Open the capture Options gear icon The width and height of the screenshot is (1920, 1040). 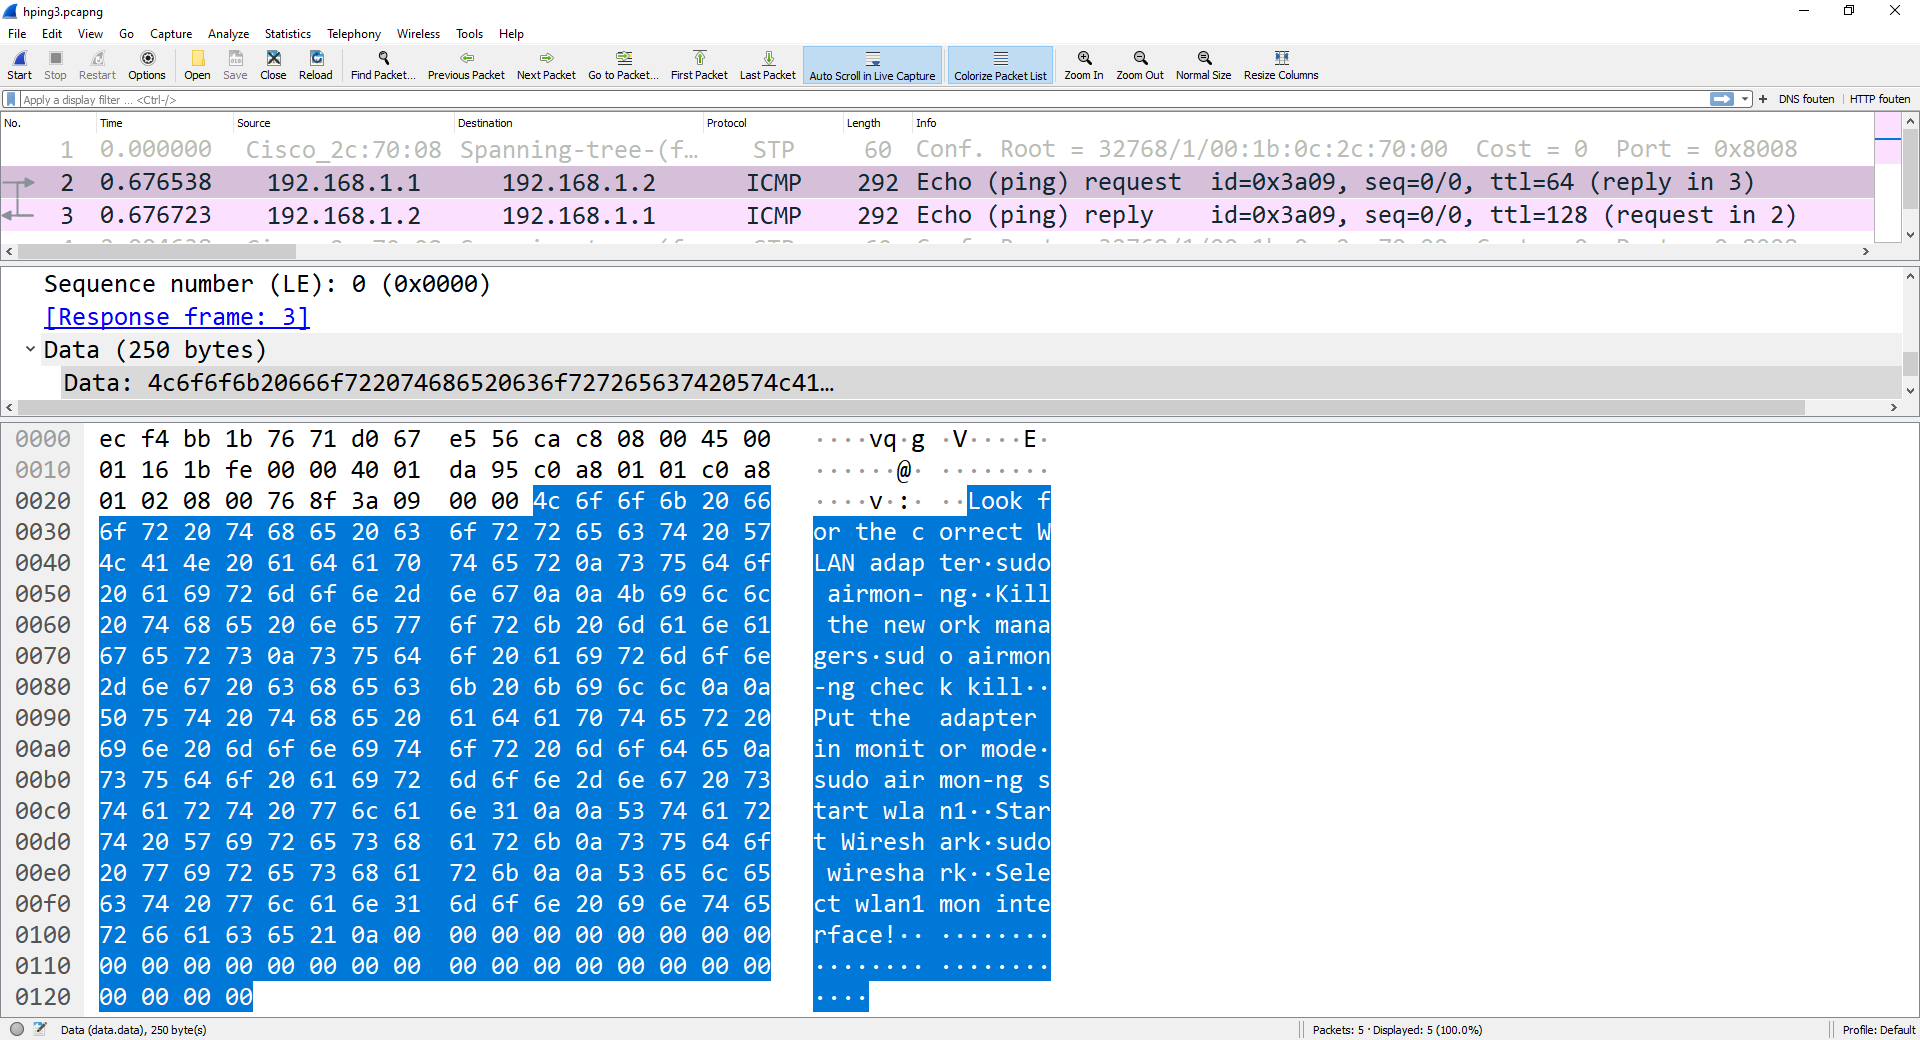point(147,59)
